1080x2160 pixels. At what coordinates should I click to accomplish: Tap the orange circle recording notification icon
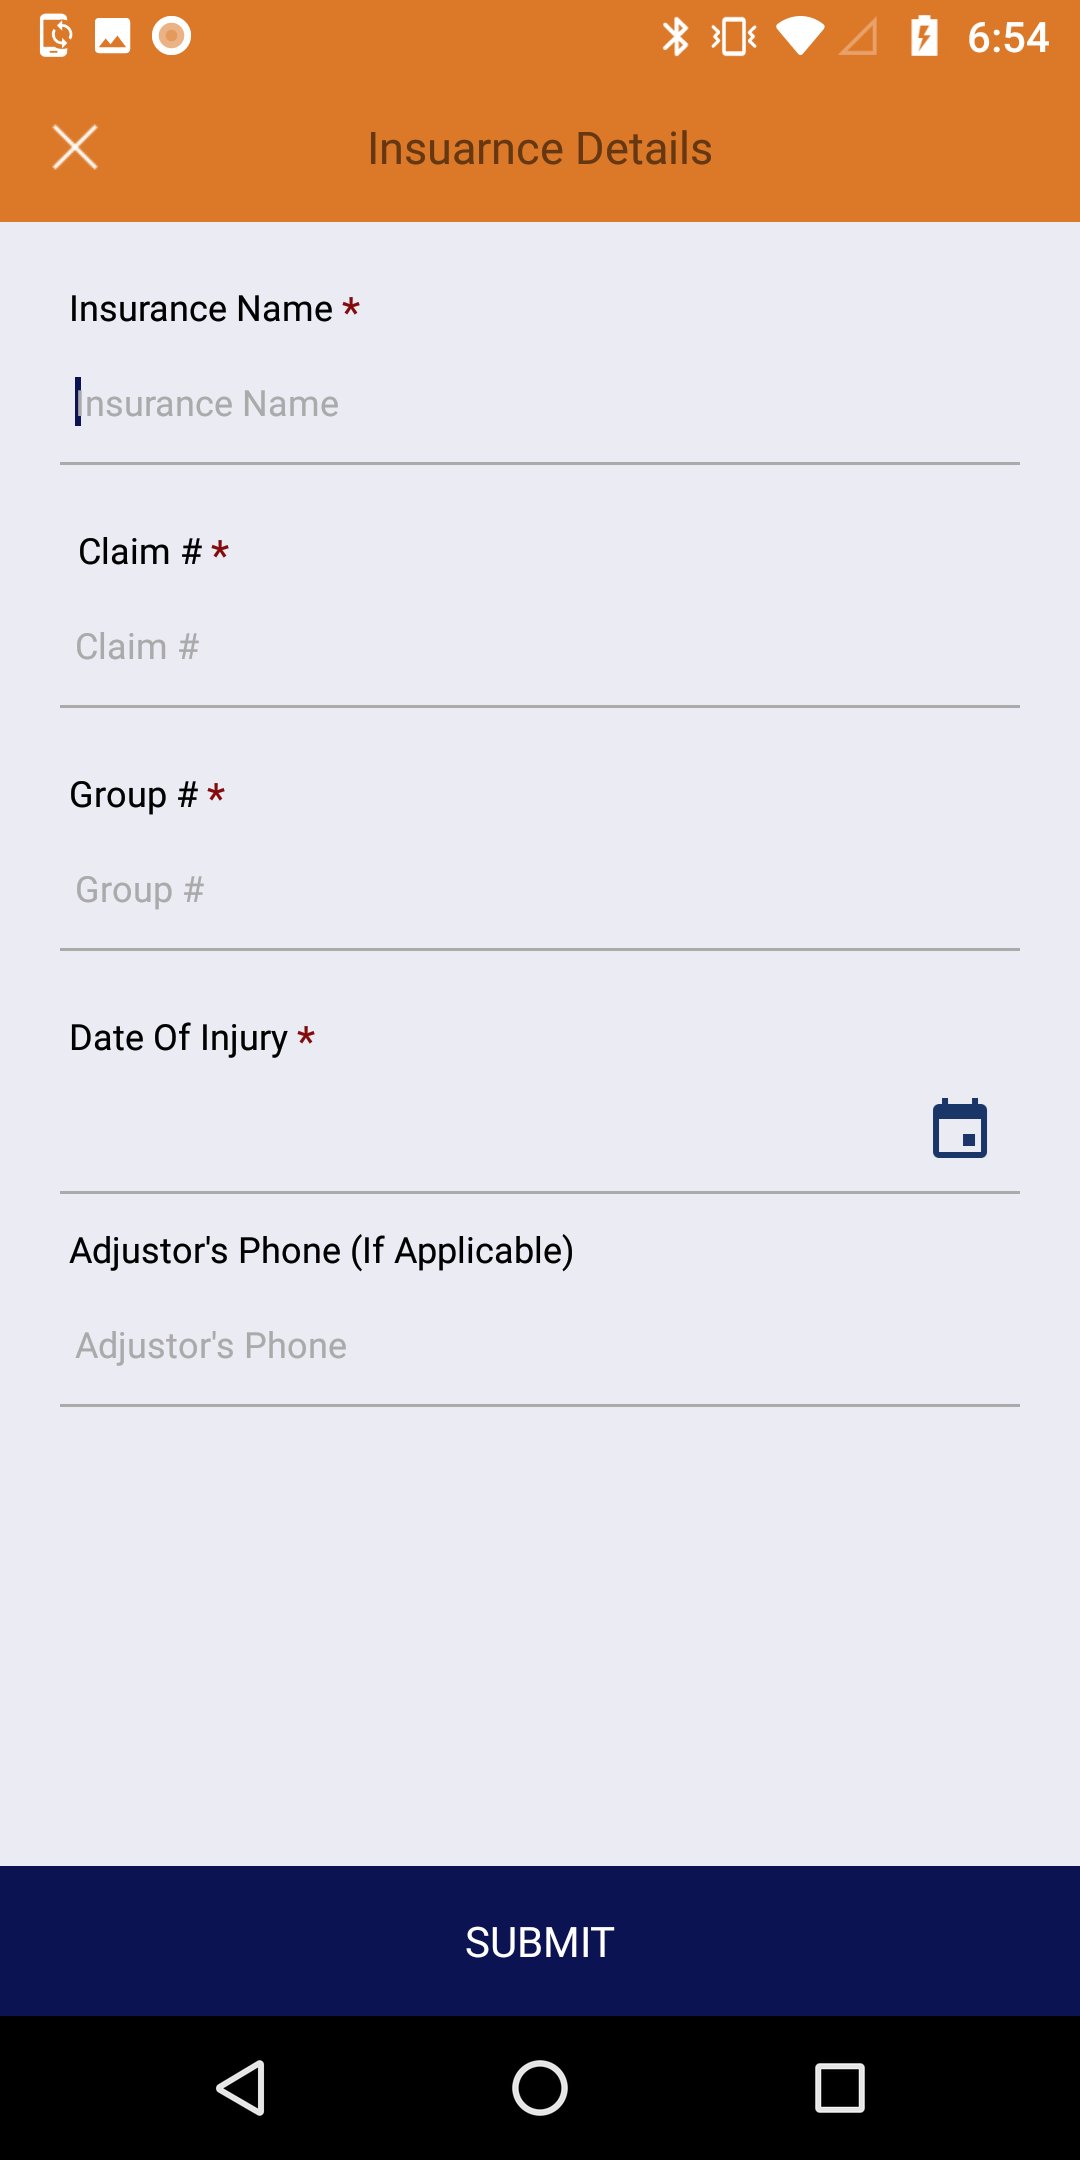(x=172, y=36)
